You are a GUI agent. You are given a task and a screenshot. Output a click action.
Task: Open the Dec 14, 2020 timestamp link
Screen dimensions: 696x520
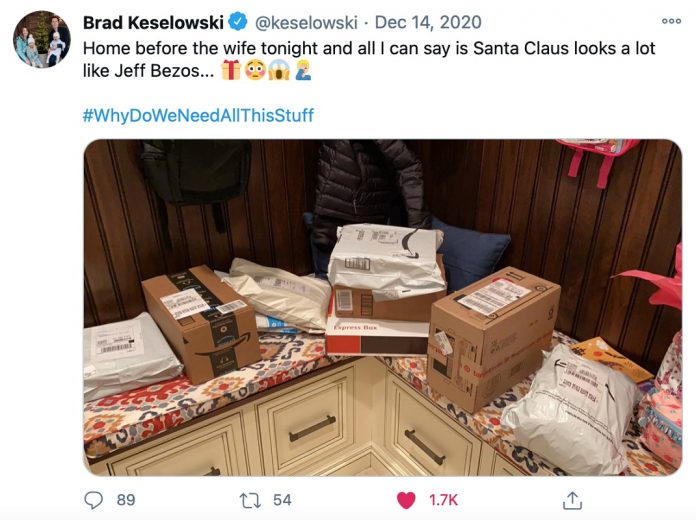pos(428,22)
